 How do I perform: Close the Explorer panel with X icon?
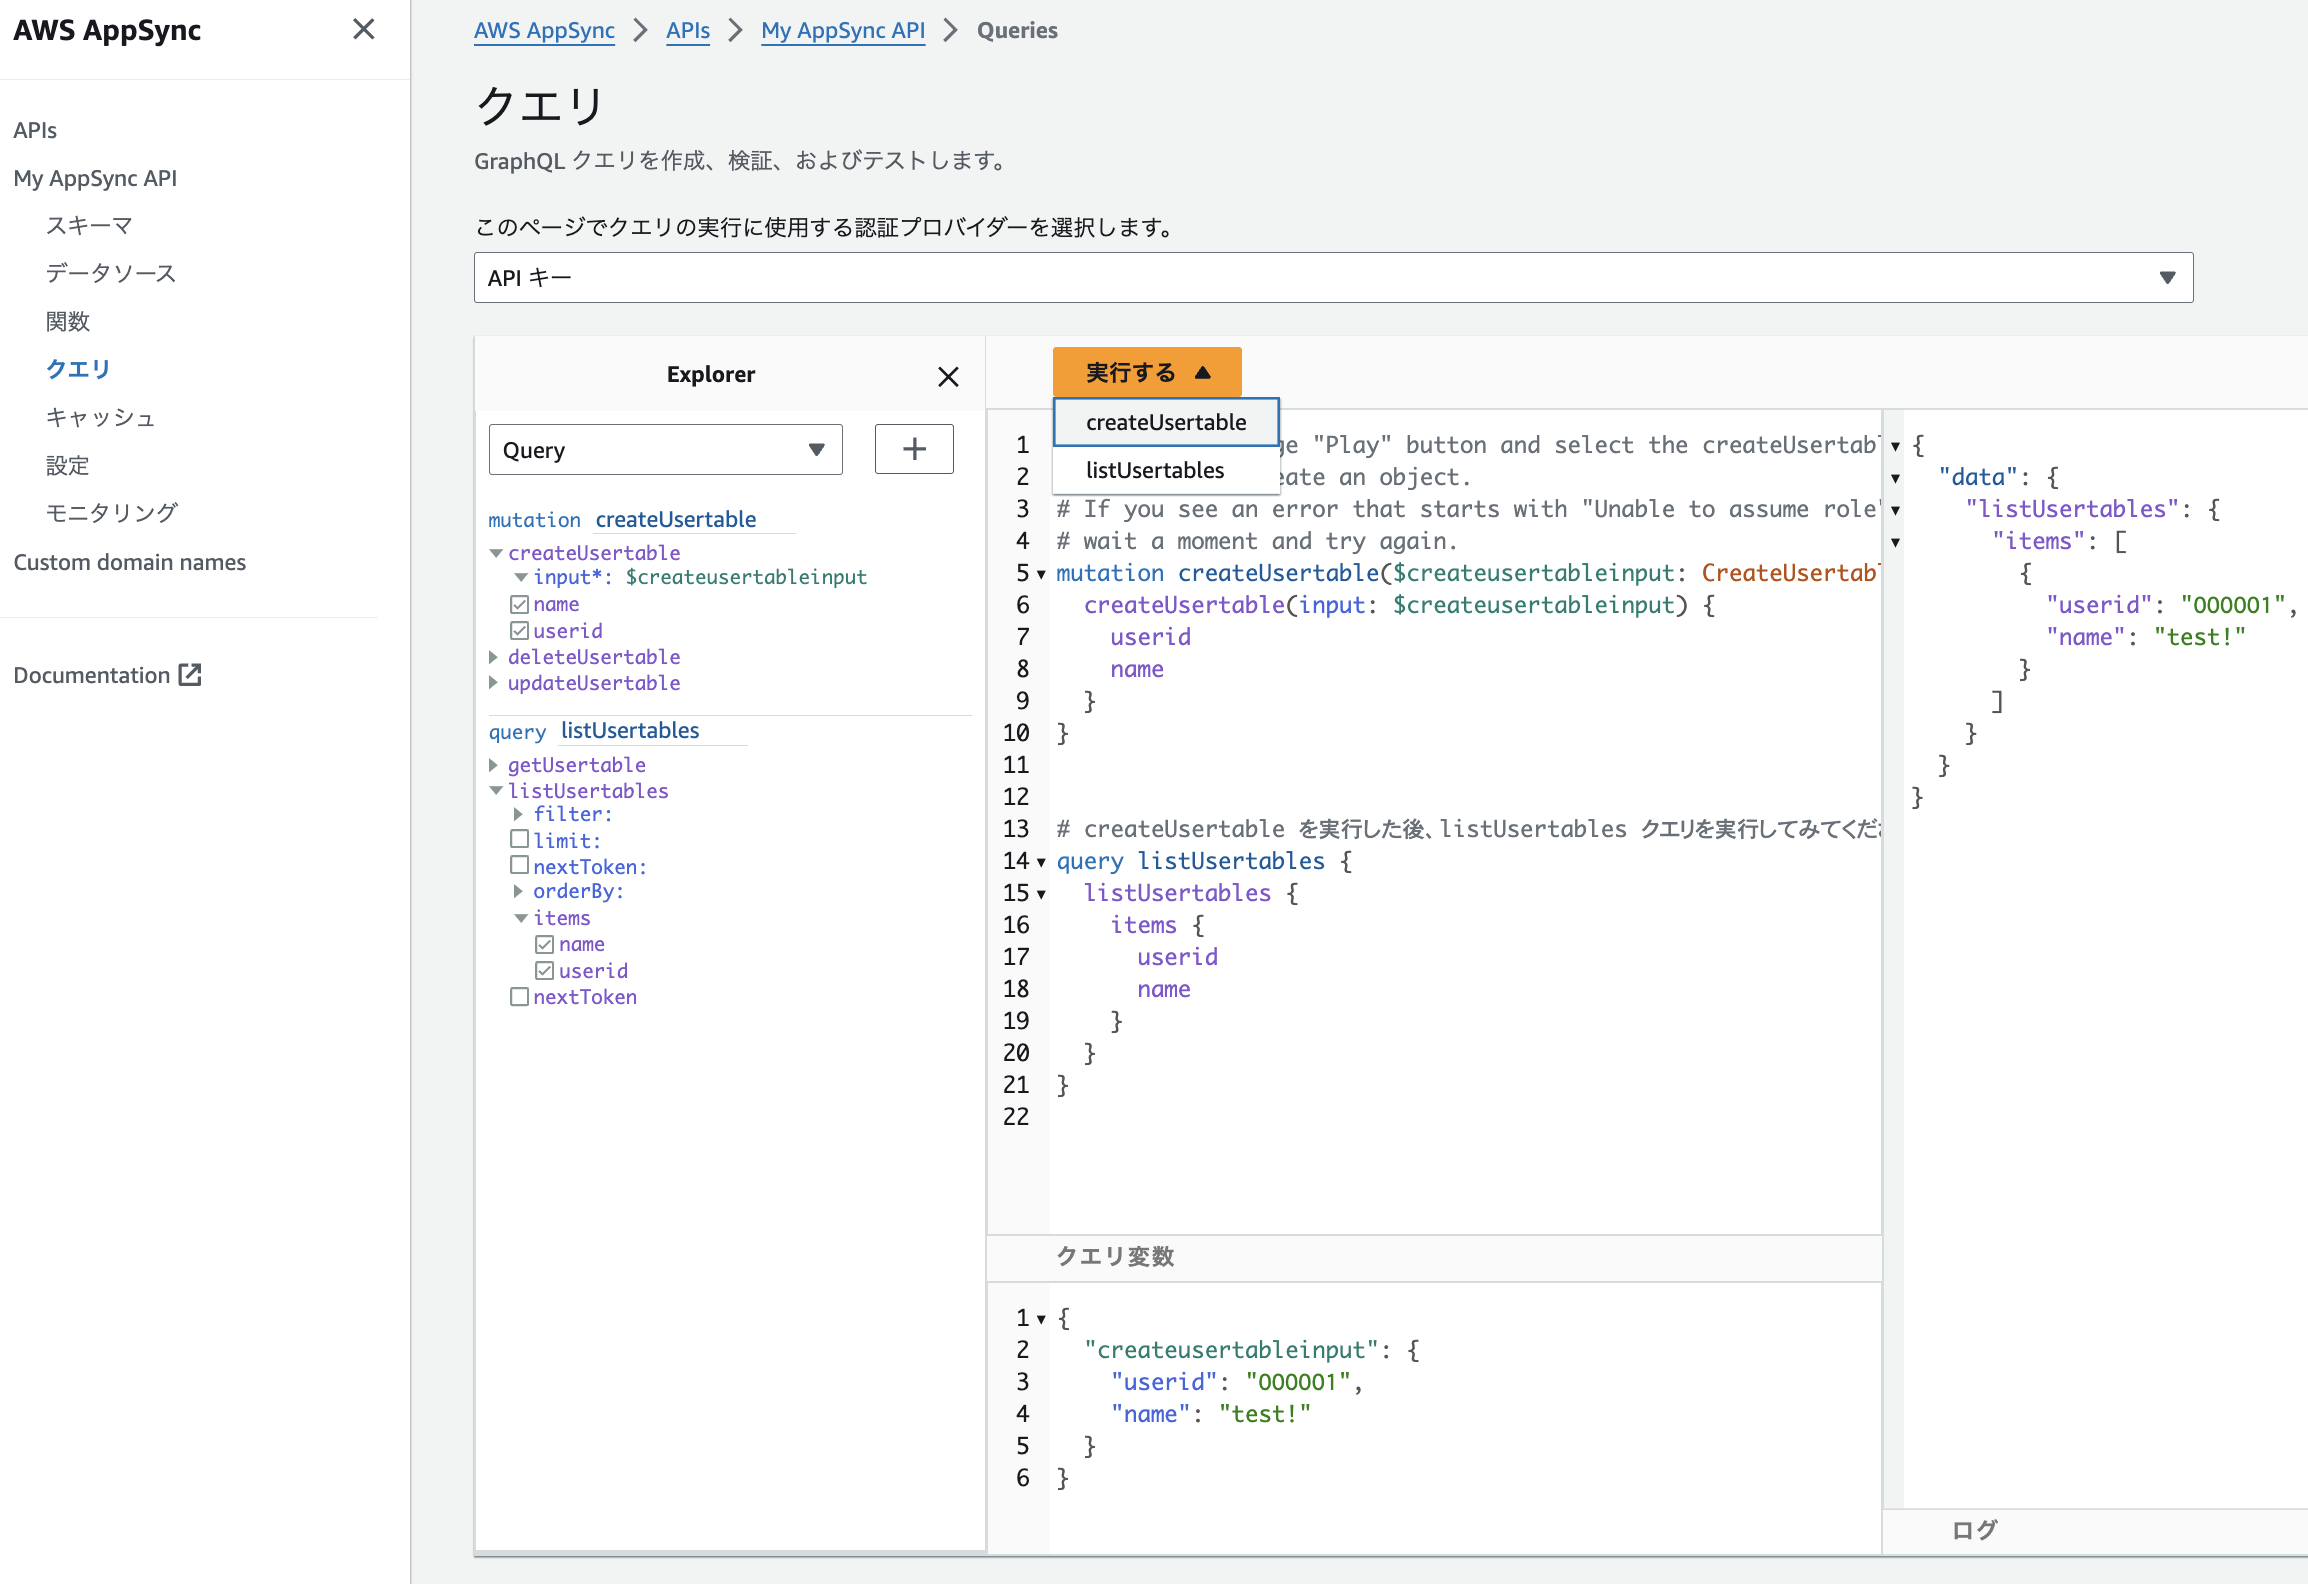[x=947, y=376]
